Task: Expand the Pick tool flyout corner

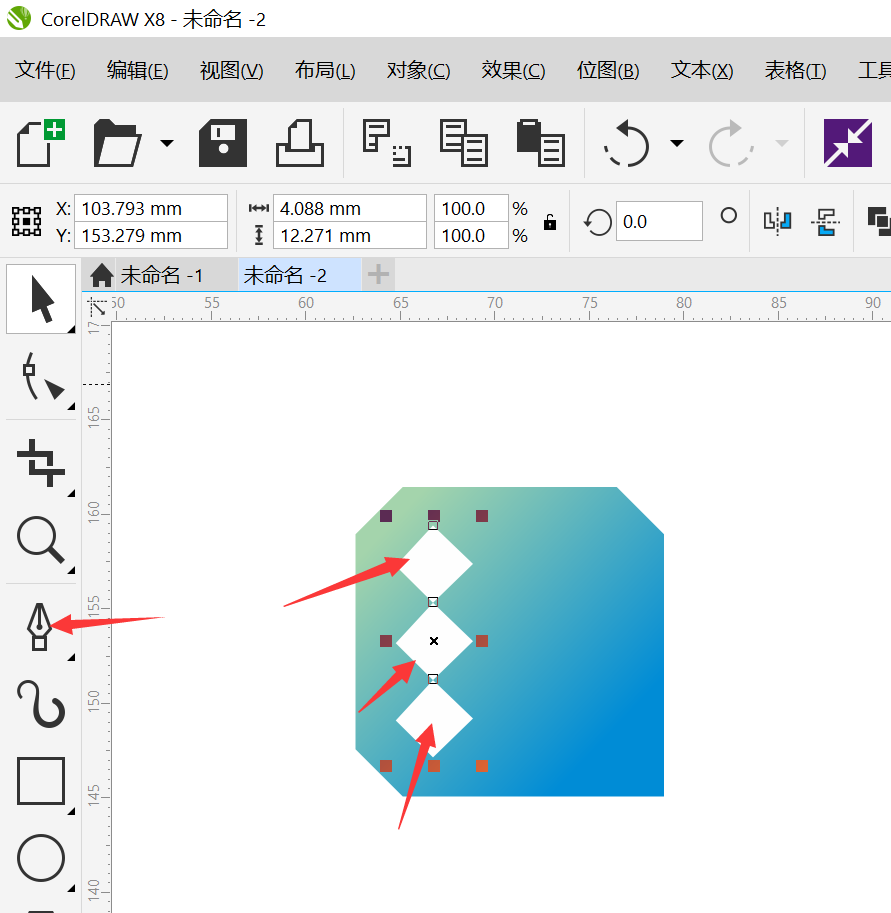Action: tap(71, 330)
